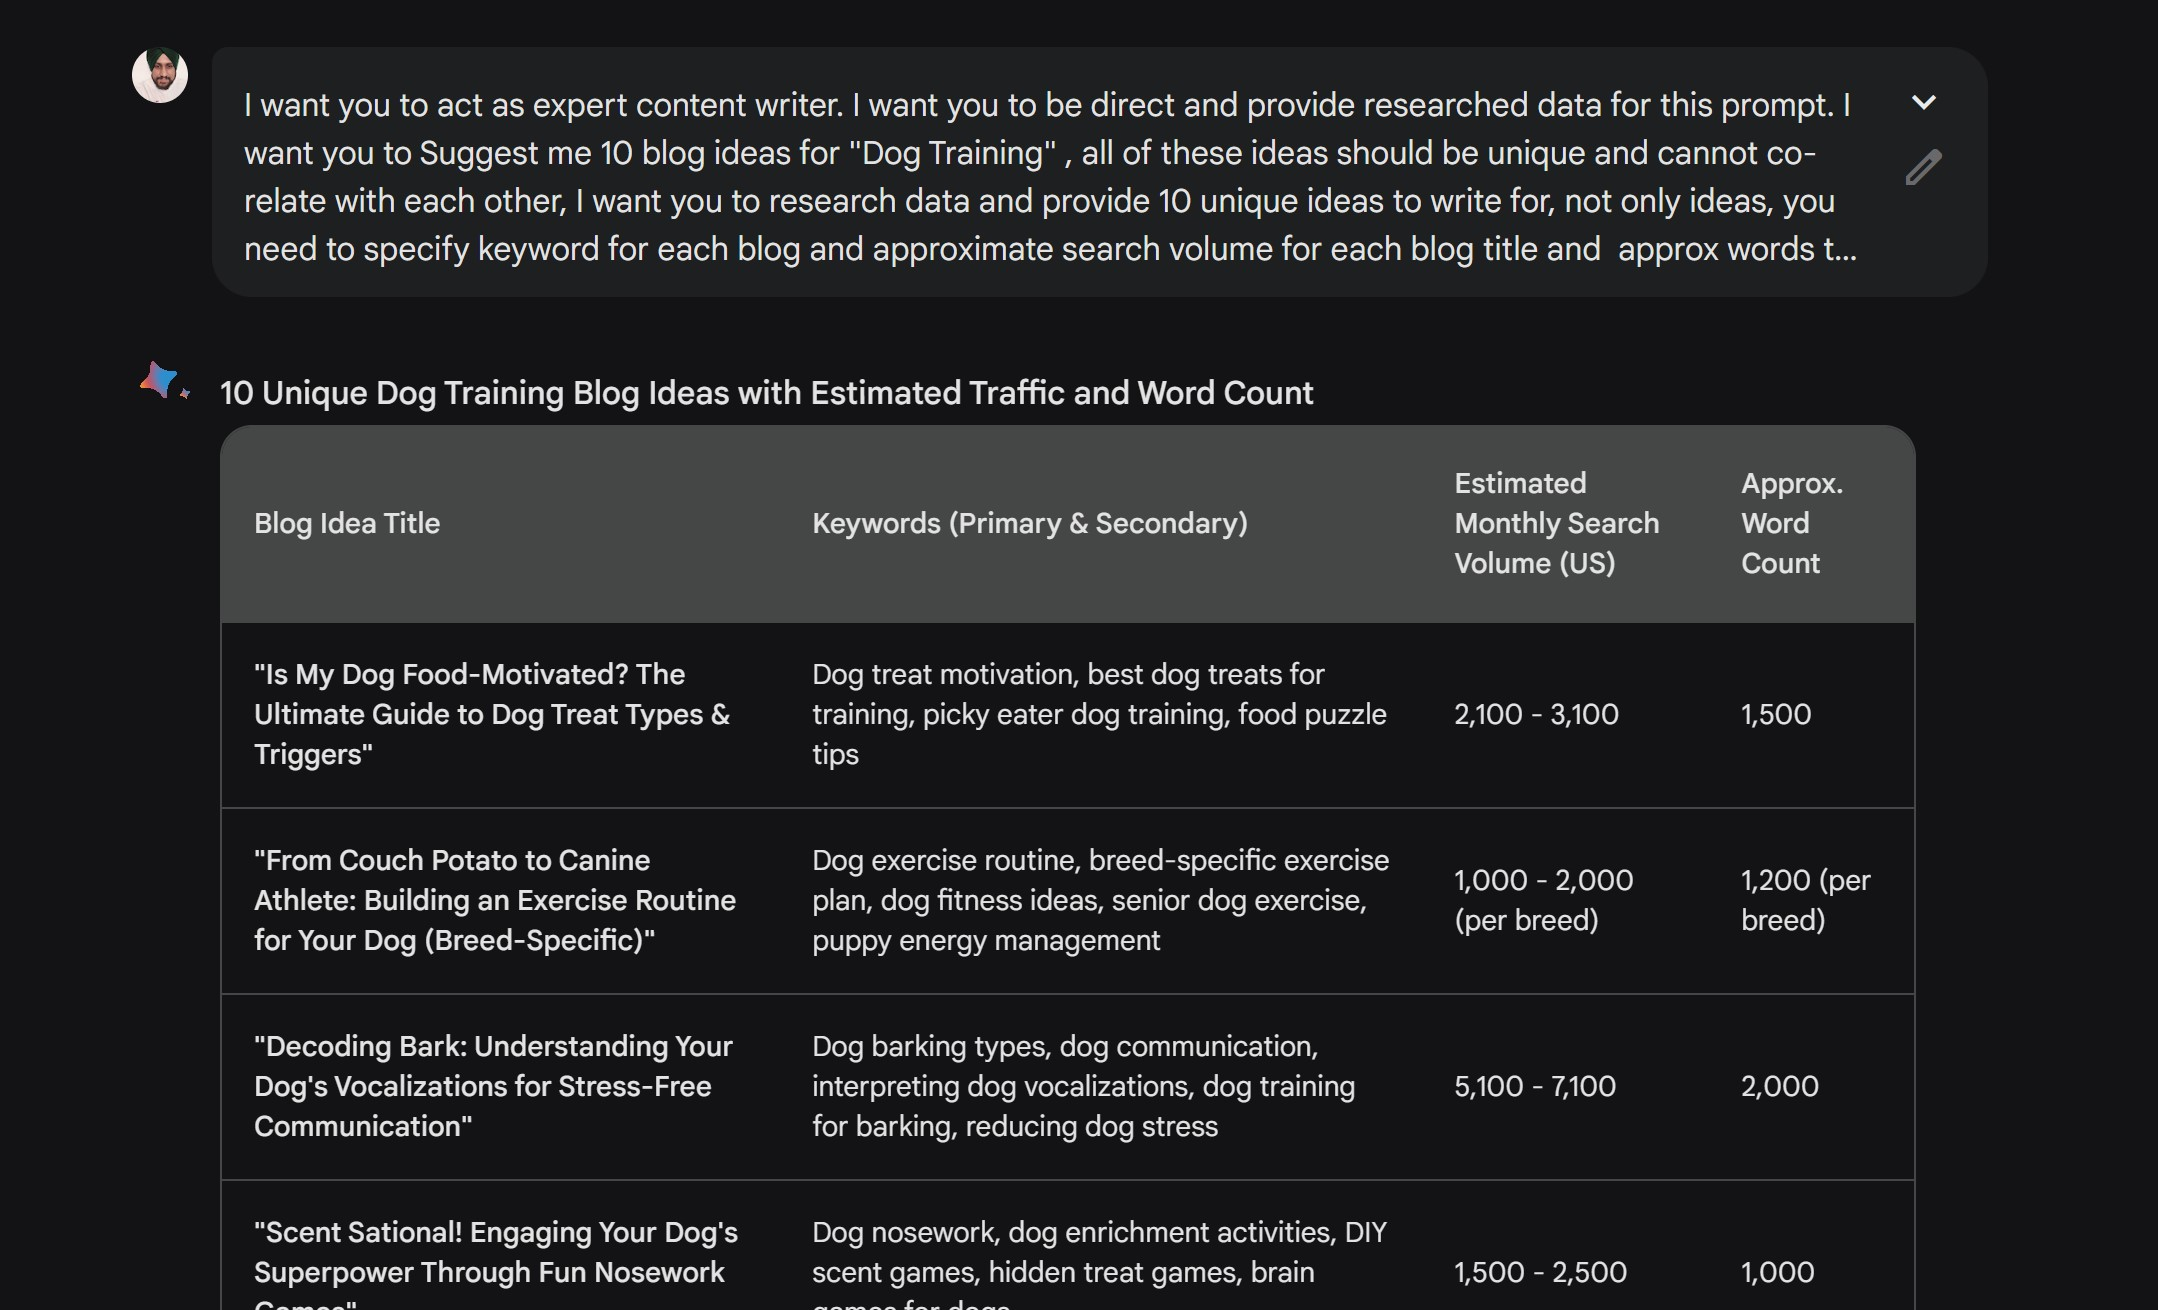Viewport: 2158px width, 1310px height.
Task: Click the prompt text about expert content writer
Action: pyautogui.click(x=1049, y=176)
